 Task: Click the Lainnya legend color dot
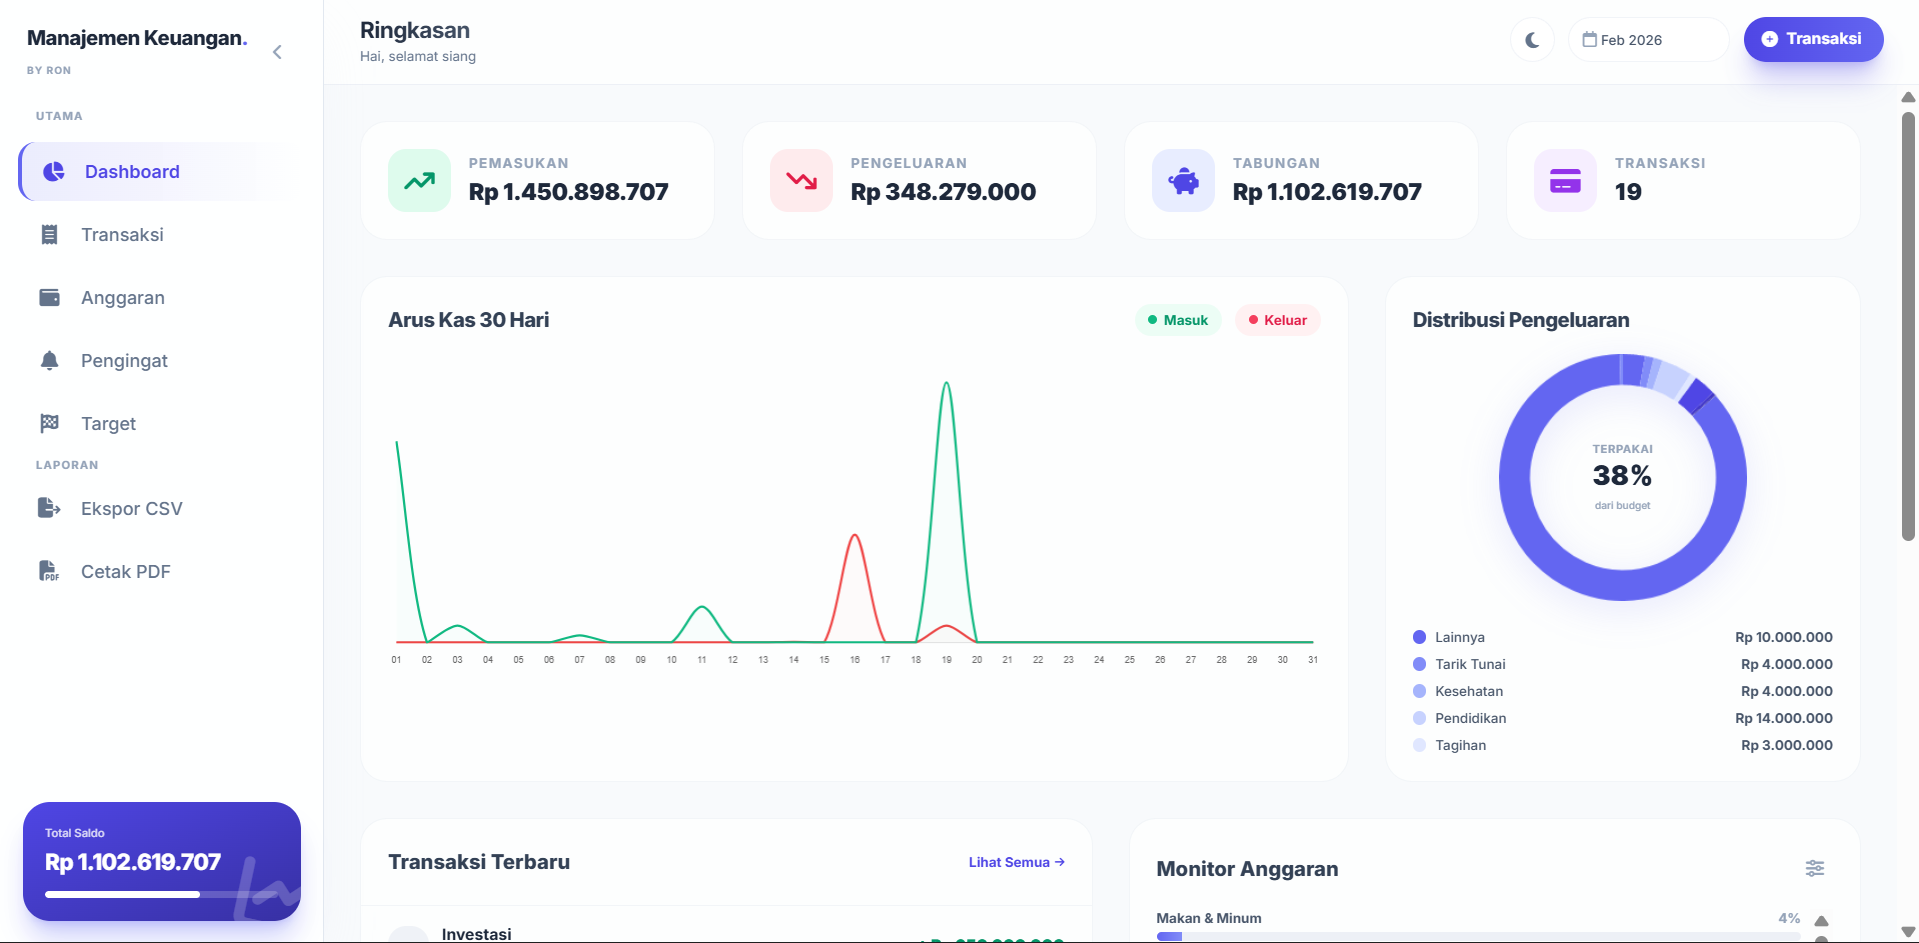1419,637
